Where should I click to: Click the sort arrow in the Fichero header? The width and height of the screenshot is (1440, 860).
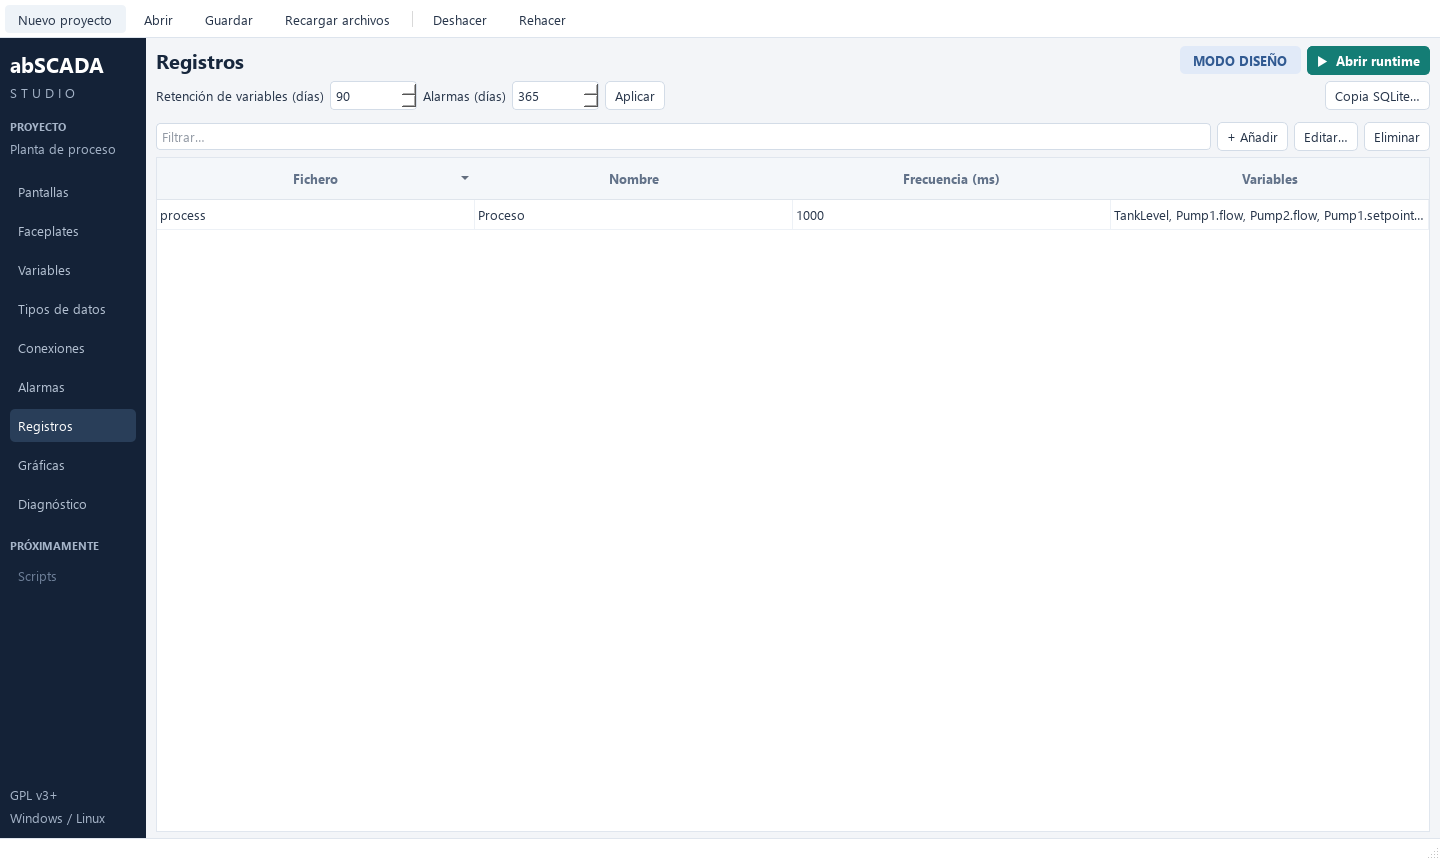tap(465, 178)
